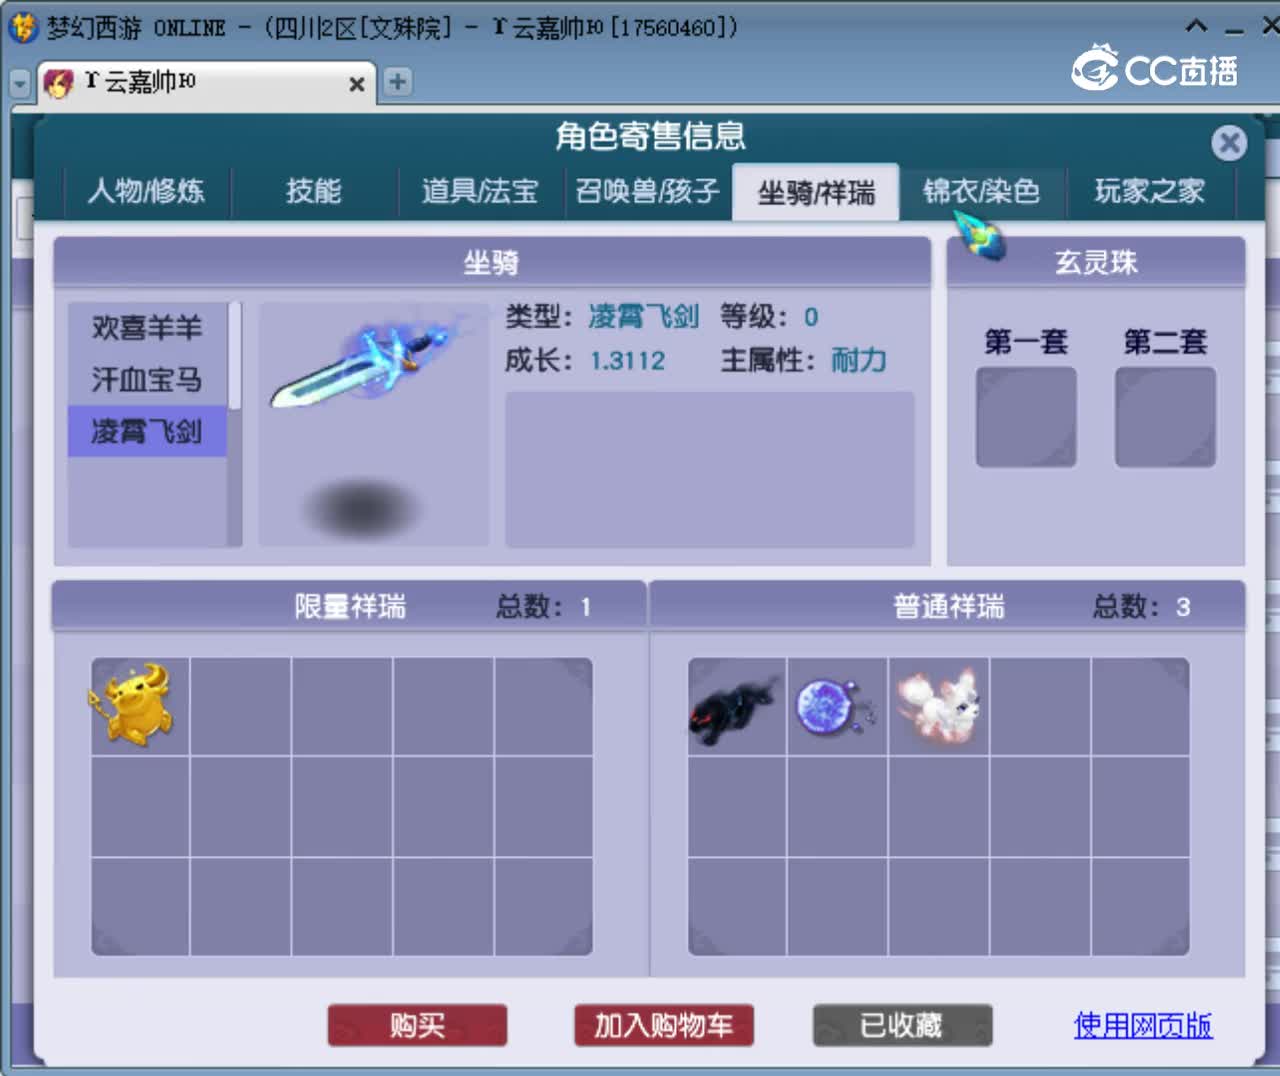
Task: Click the 坐骑 panel header
Action: pyautogui.click(x=492, y=262)
